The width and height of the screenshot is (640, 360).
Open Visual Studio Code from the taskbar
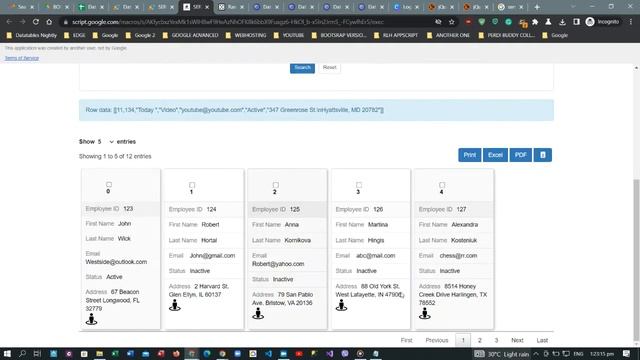click(x=268, y=353)
